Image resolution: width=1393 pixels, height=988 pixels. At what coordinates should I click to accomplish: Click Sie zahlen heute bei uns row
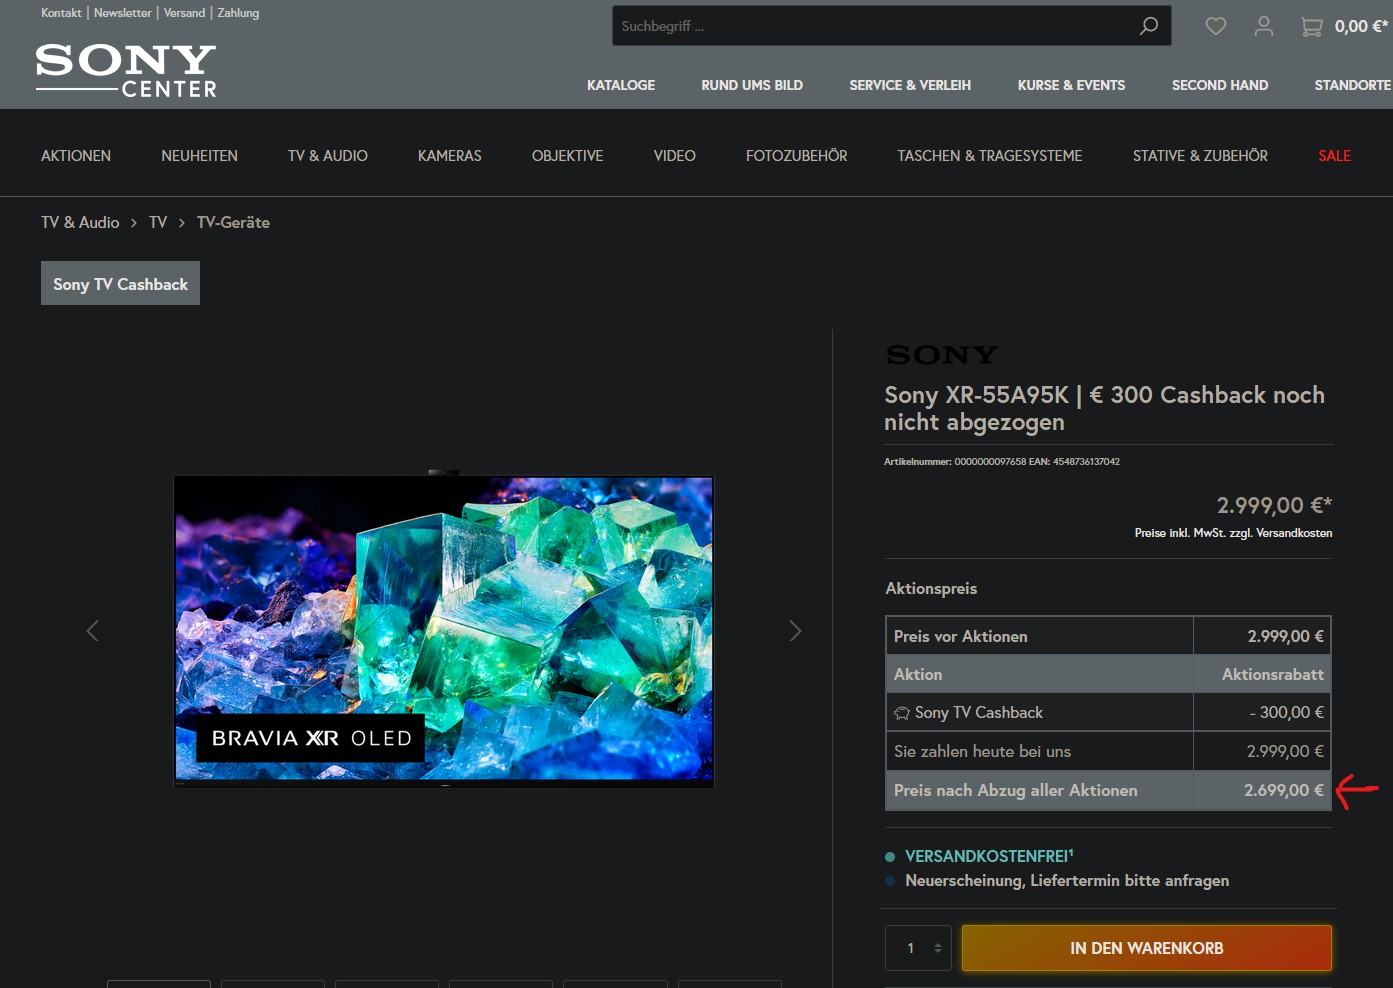1108,751
